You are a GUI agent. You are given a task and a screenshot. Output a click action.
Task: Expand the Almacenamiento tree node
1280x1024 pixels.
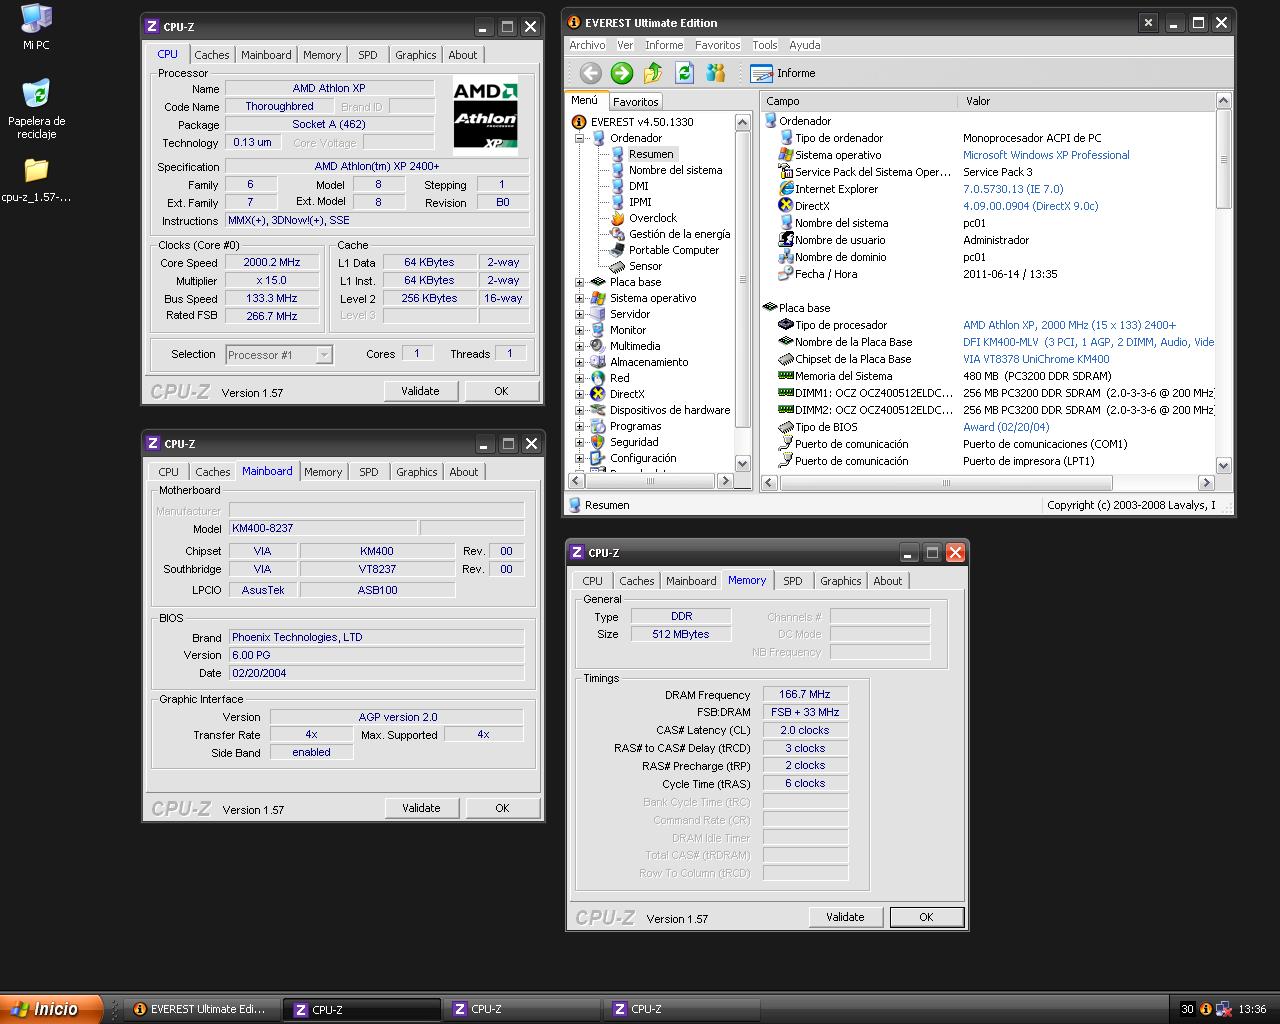(x=579, y=362)
